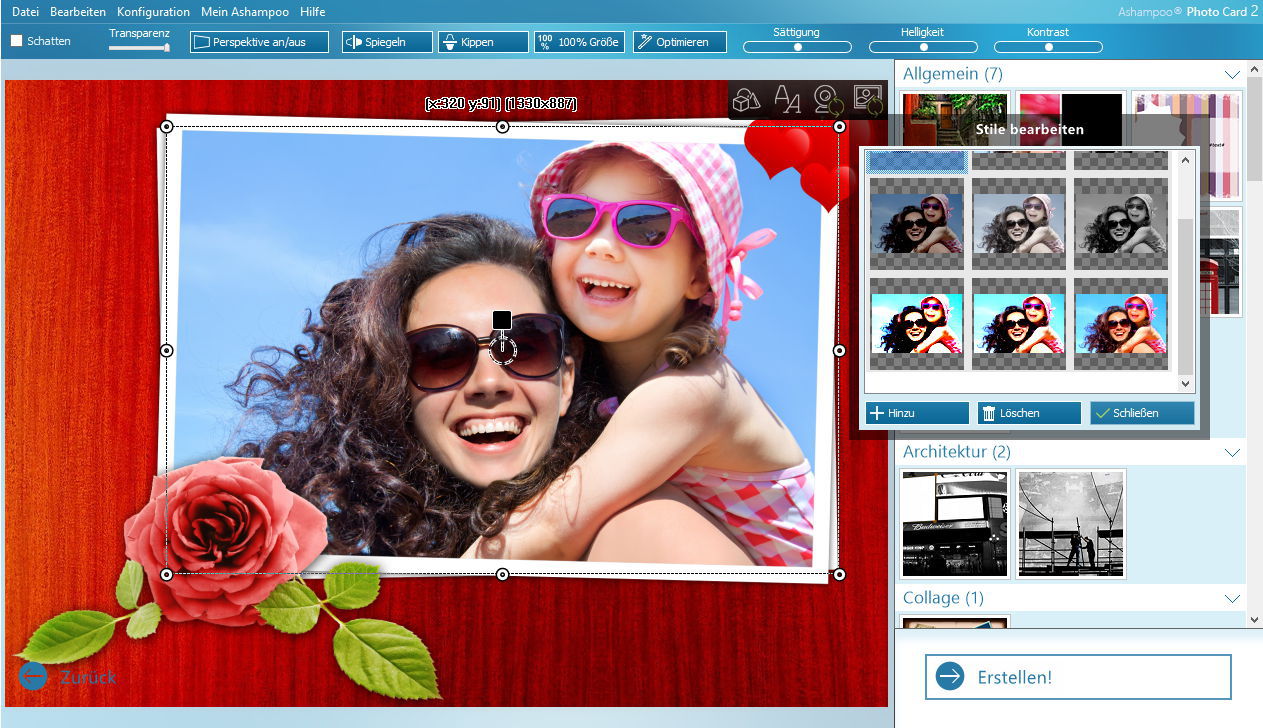Click the Optimieren magic wand button
Screen dimensions: 1263x728
pos(679,42)
